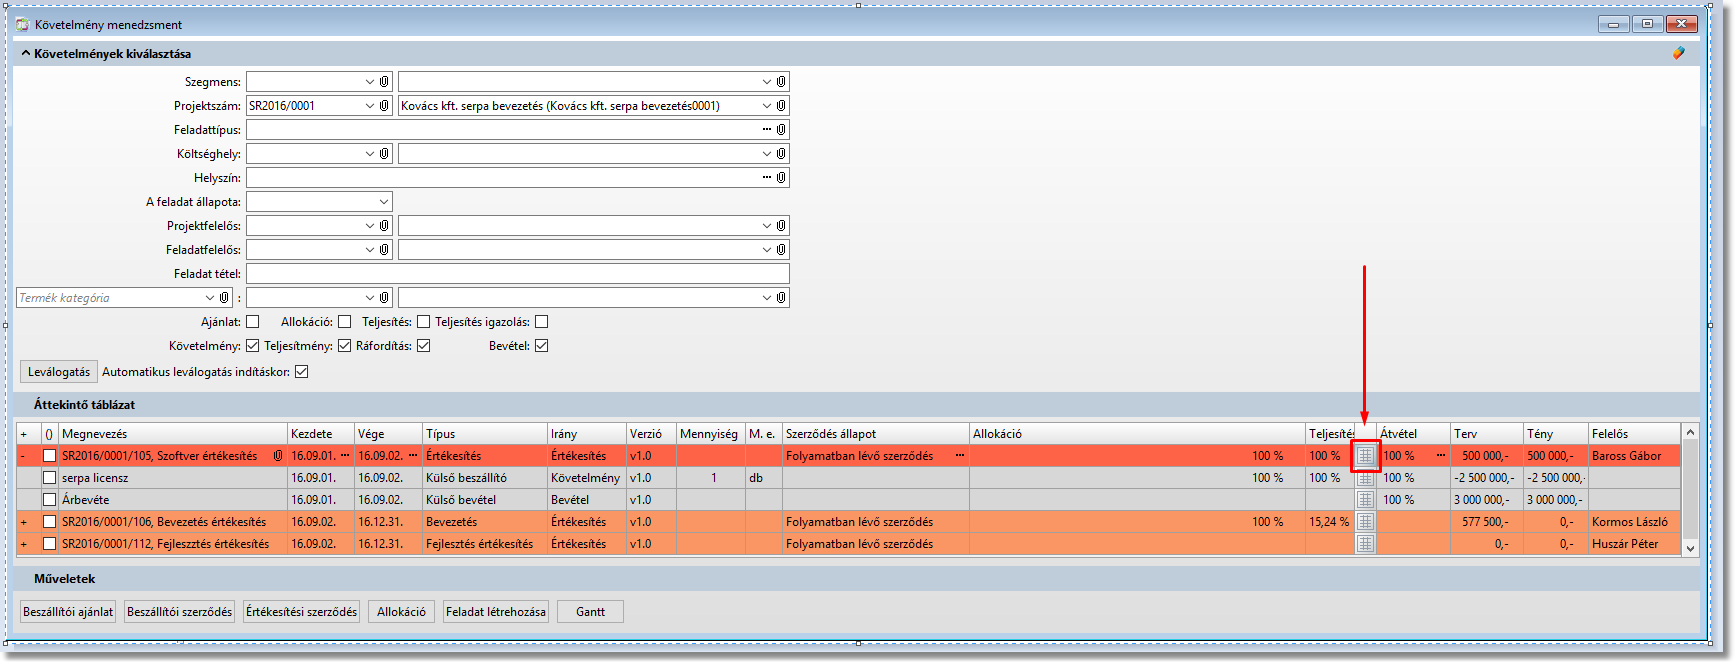The height and width of the screenshot is (664, 1735).
Task: Click the colored pencil icon at panel top right
Action: [x=1679, y=53]
